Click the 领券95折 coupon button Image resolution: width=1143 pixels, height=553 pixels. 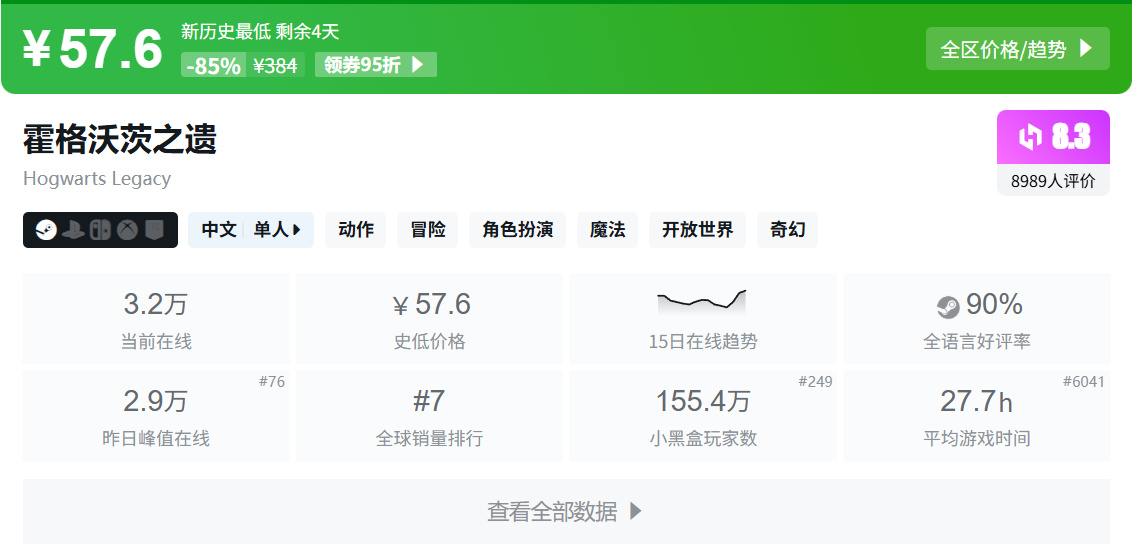coord(375,65)
